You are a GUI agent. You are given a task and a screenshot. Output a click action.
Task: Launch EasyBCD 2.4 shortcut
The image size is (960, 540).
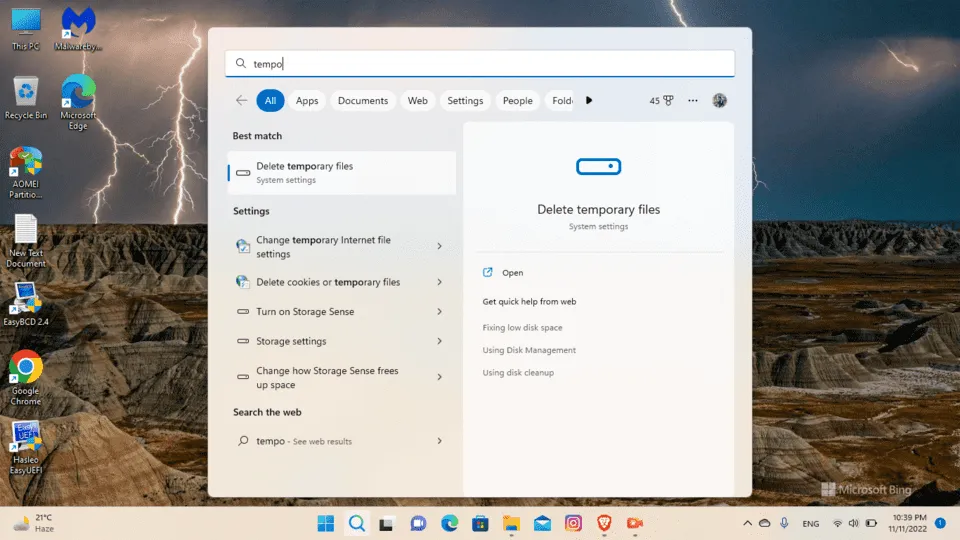coord(26,304)
